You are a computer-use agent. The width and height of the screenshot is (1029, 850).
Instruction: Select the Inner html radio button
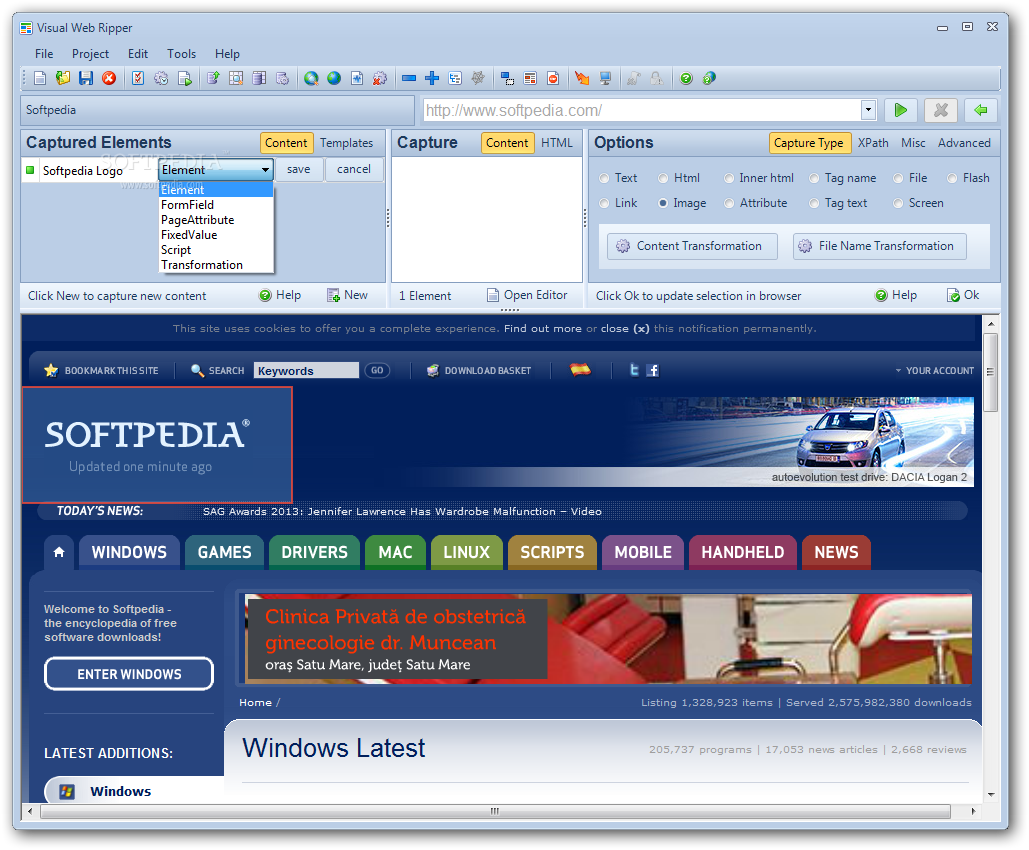(728, 179)
